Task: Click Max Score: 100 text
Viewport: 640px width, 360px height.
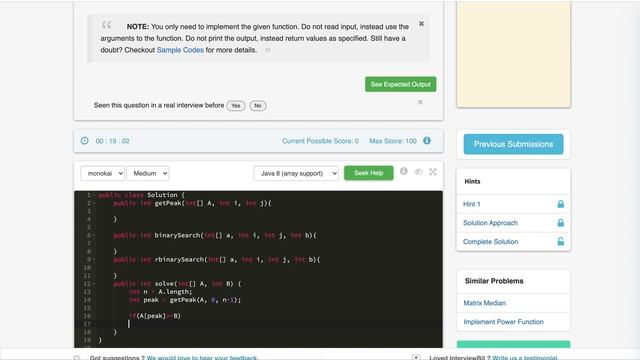Action: (393, 141)
